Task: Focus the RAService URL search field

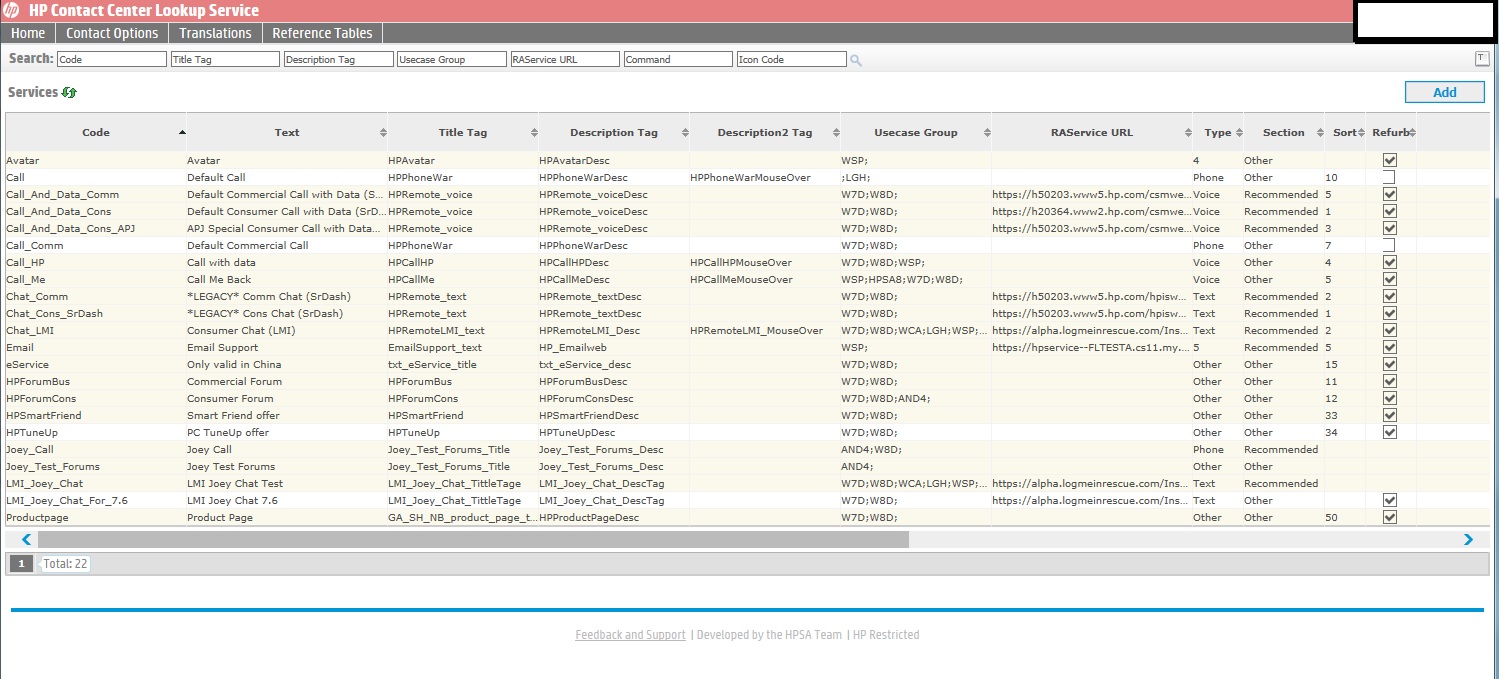Action: tap(565, 60)
